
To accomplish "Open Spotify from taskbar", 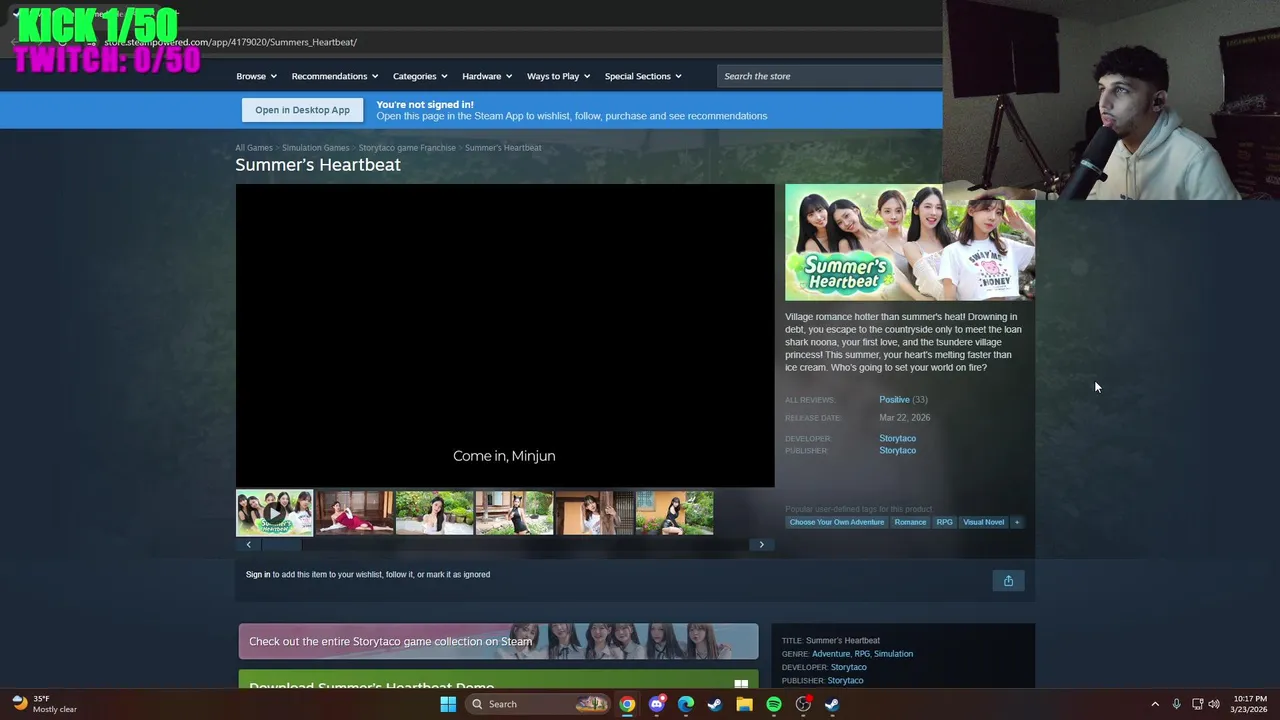I will tap(774, 704).
